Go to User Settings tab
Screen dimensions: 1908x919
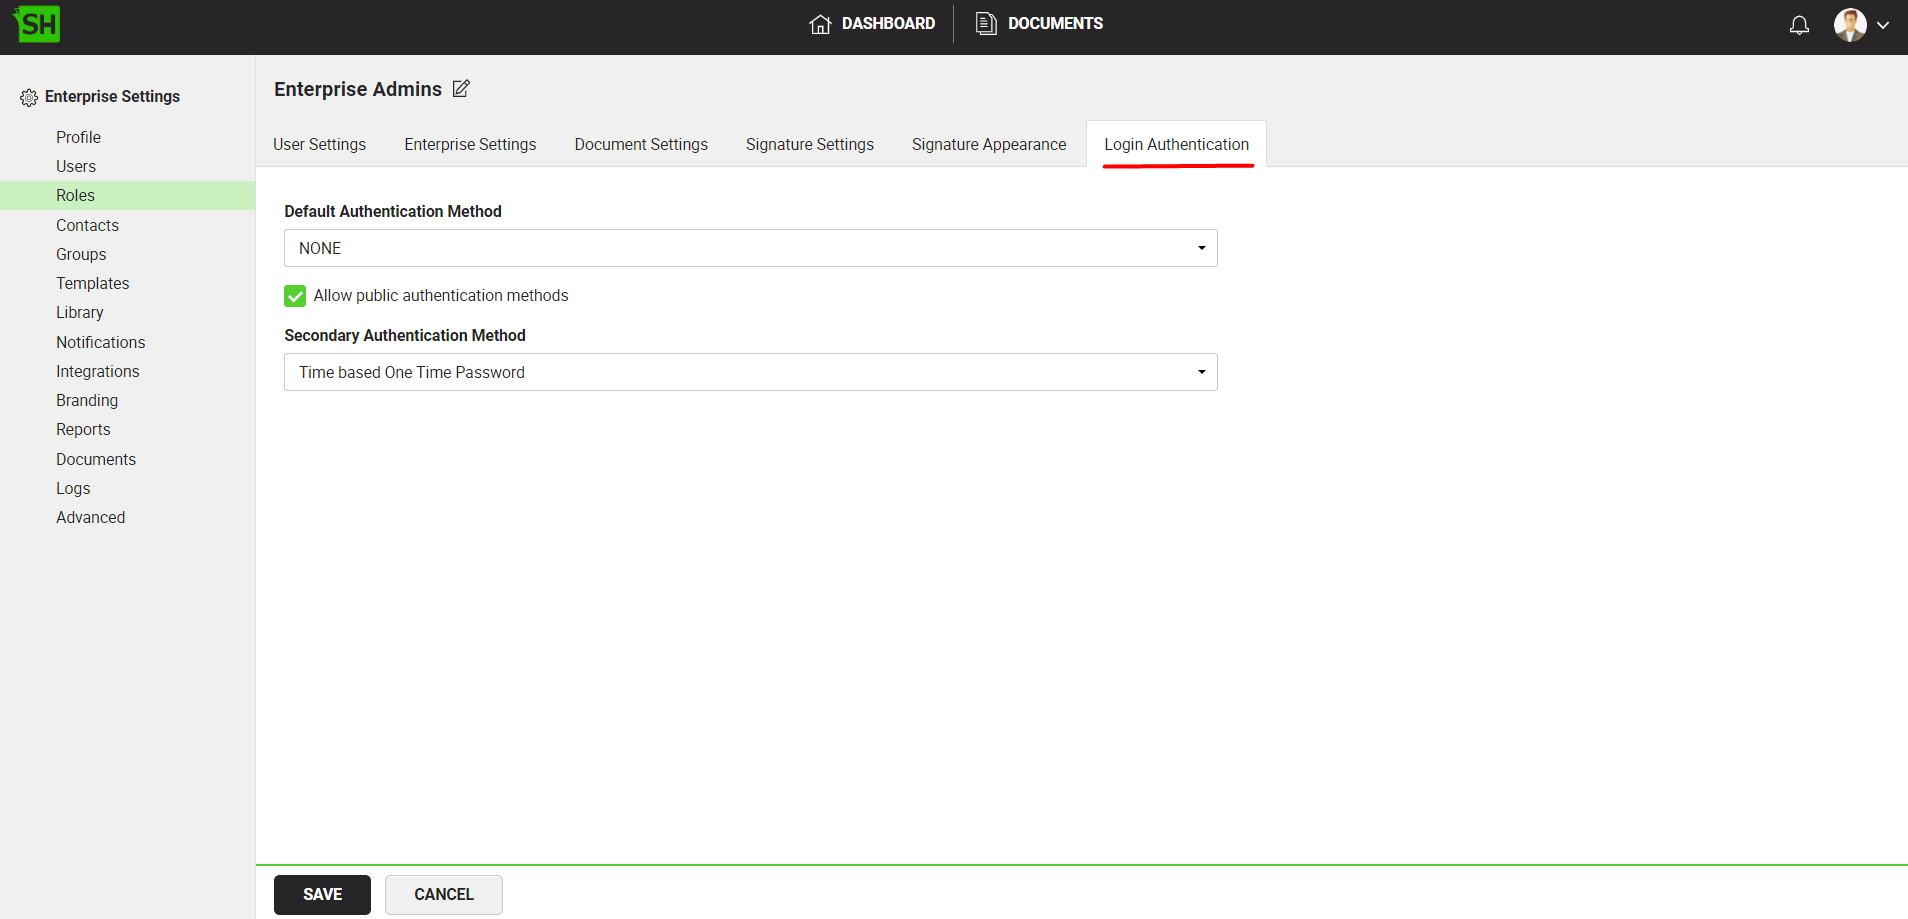click(x=319, y=145)
